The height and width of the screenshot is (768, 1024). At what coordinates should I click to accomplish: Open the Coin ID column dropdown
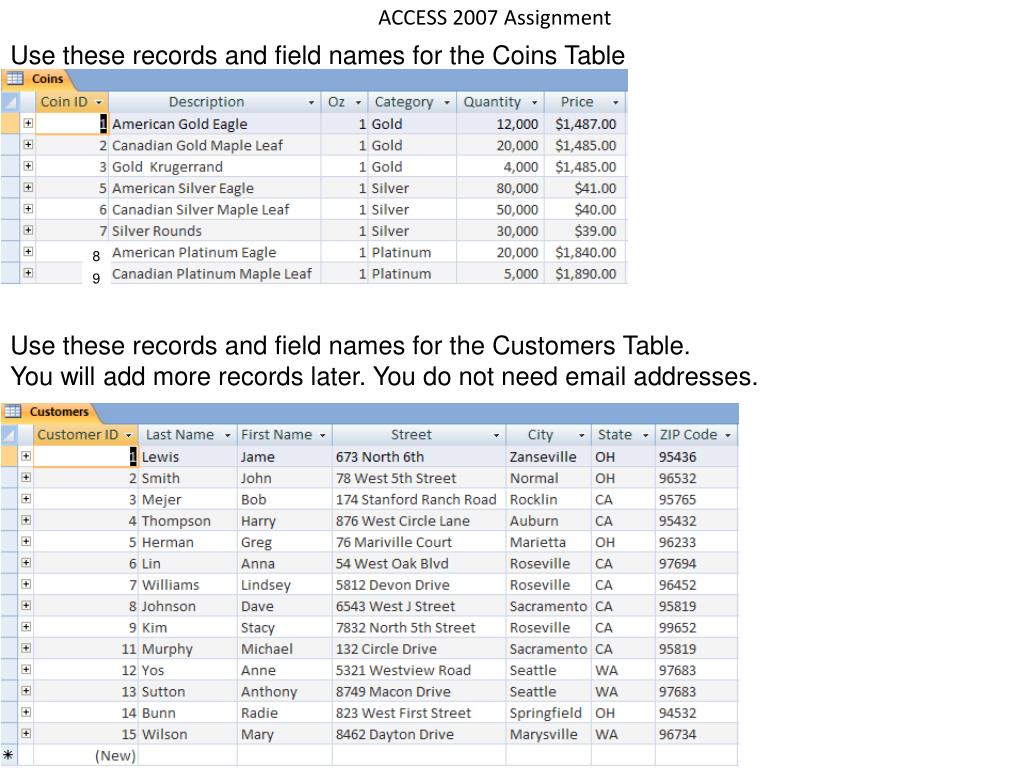(99, 103)
